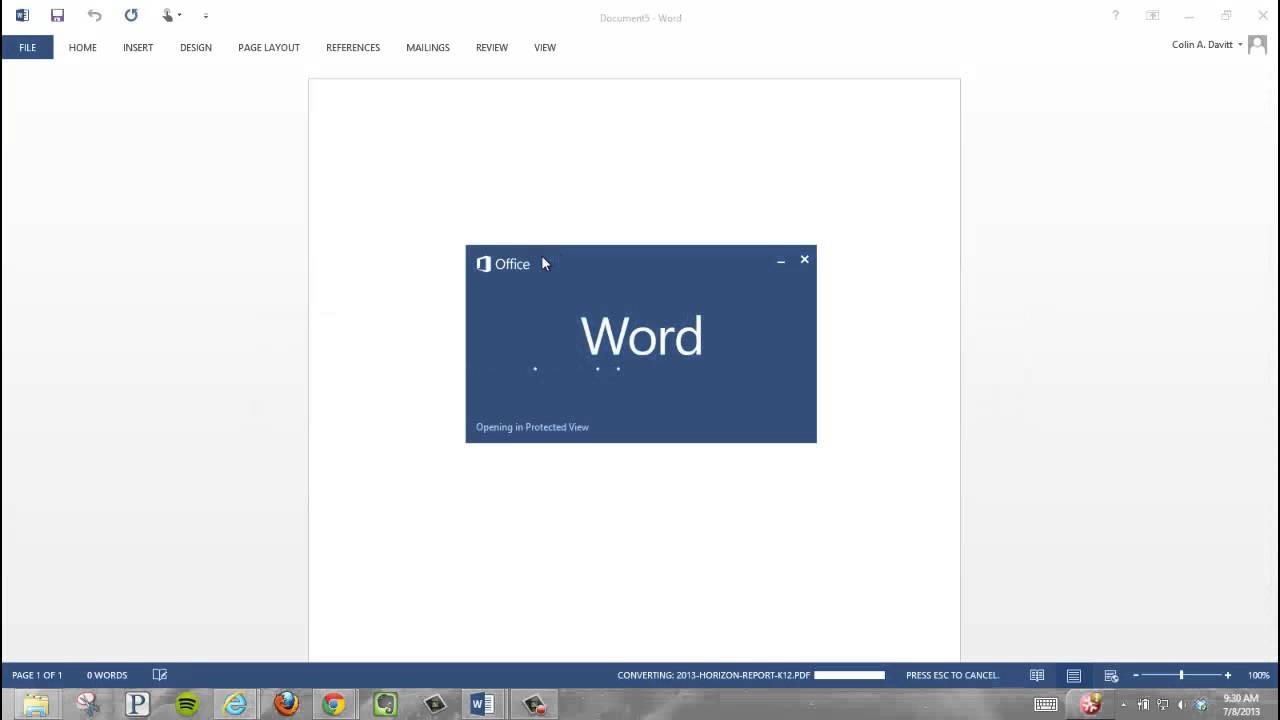Image resolution: width=1280 pixels, height=720 pixels.
Task: Switch to the REVIEW tab
Action: click(492, 47)
